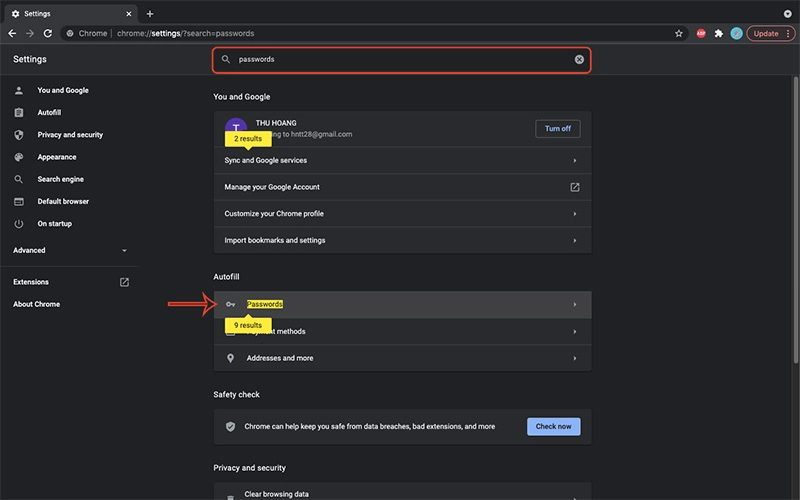Click the Passwords row chevron
The image size is (800, 500).
[x=574, y=305]
